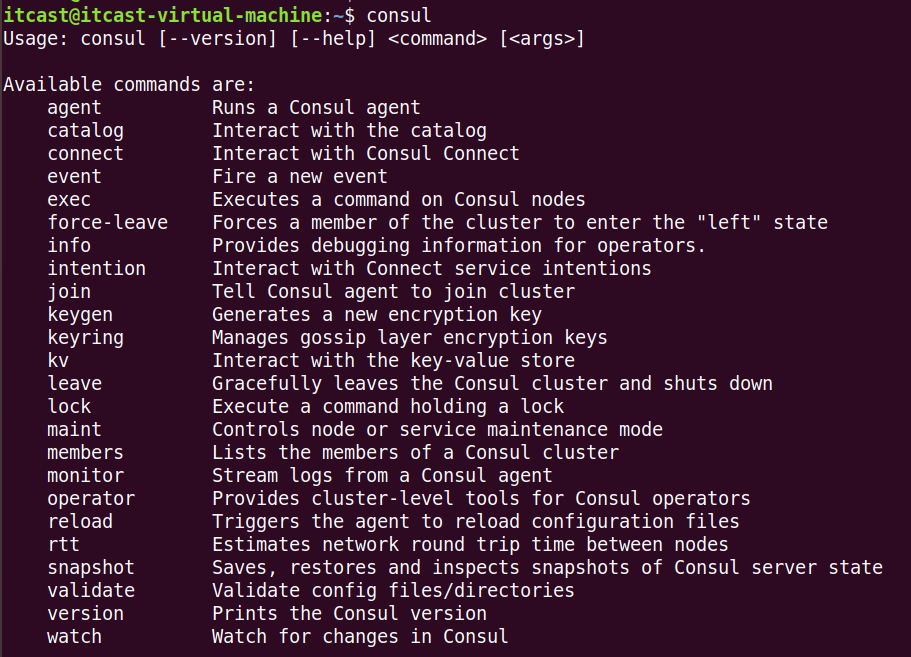Select the 'watch' command entry
Viewport: 911px width, 657px height.
(x=74, y=637)
